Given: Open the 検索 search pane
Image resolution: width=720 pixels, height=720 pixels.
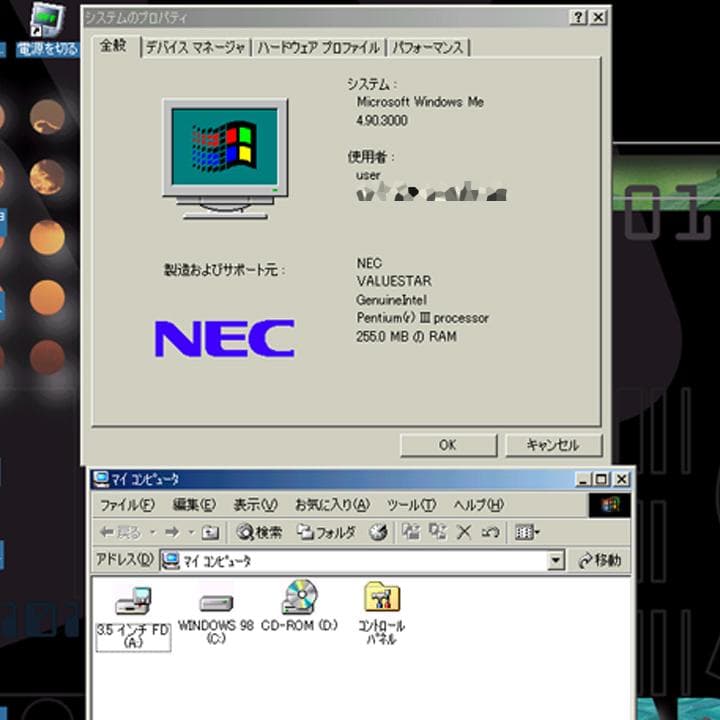Looking at the screenshot, I should pos(259,533).
